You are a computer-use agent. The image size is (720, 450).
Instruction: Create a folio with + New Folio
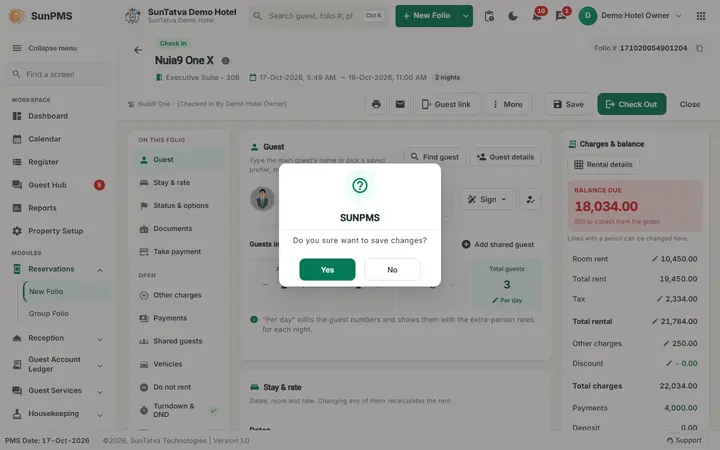(x=427, y=16)
